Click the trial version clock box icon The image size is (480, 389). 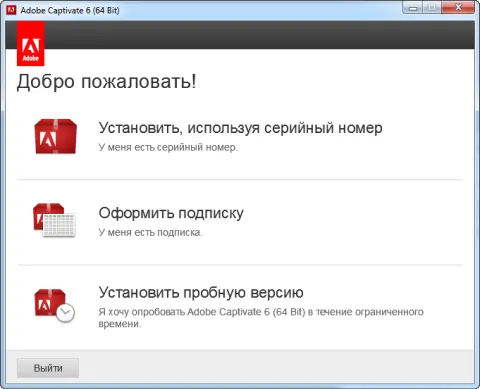54,306
